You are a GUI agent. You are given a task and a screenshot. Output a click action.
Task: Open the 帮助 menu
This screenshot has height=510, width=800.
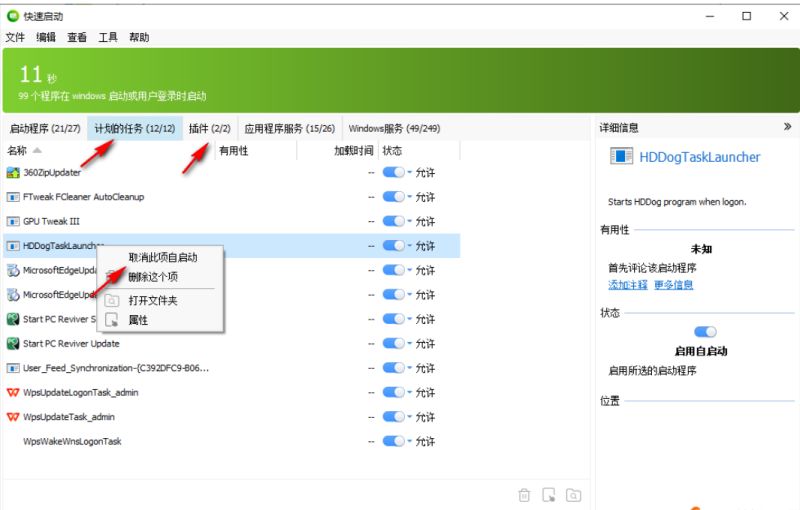[139, 37]
